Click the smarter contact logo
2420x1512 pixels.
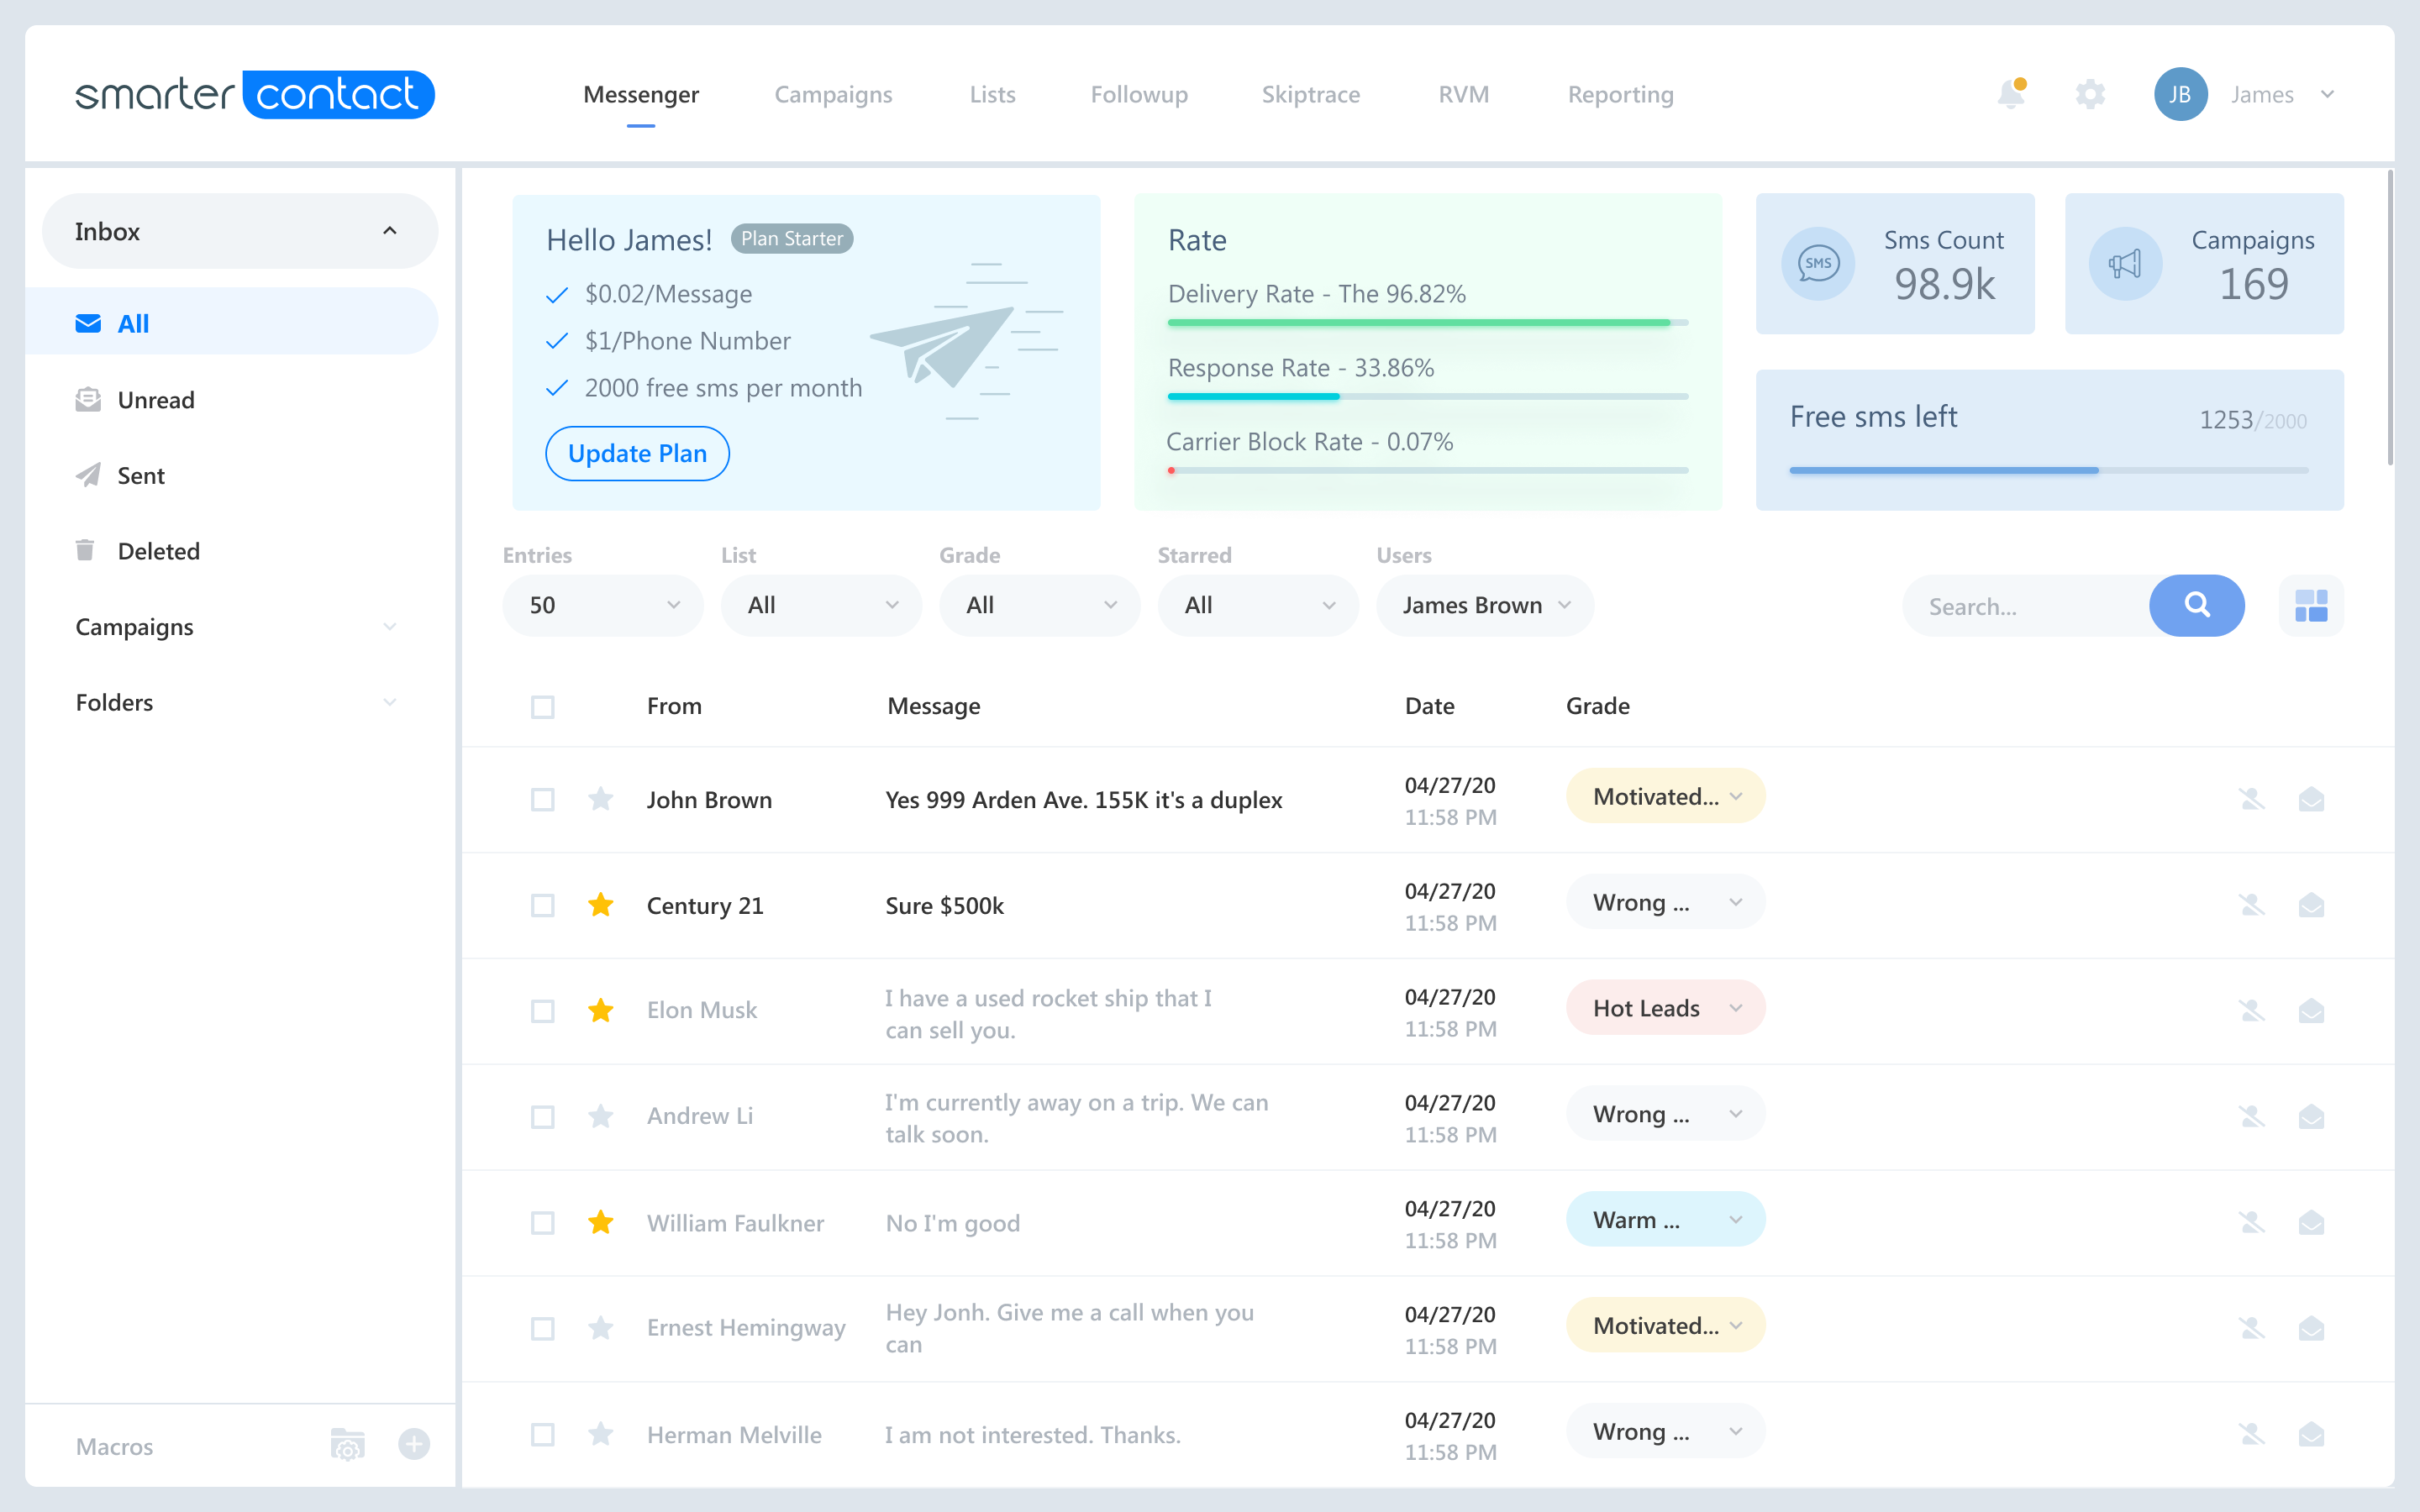tap(255, 94)
